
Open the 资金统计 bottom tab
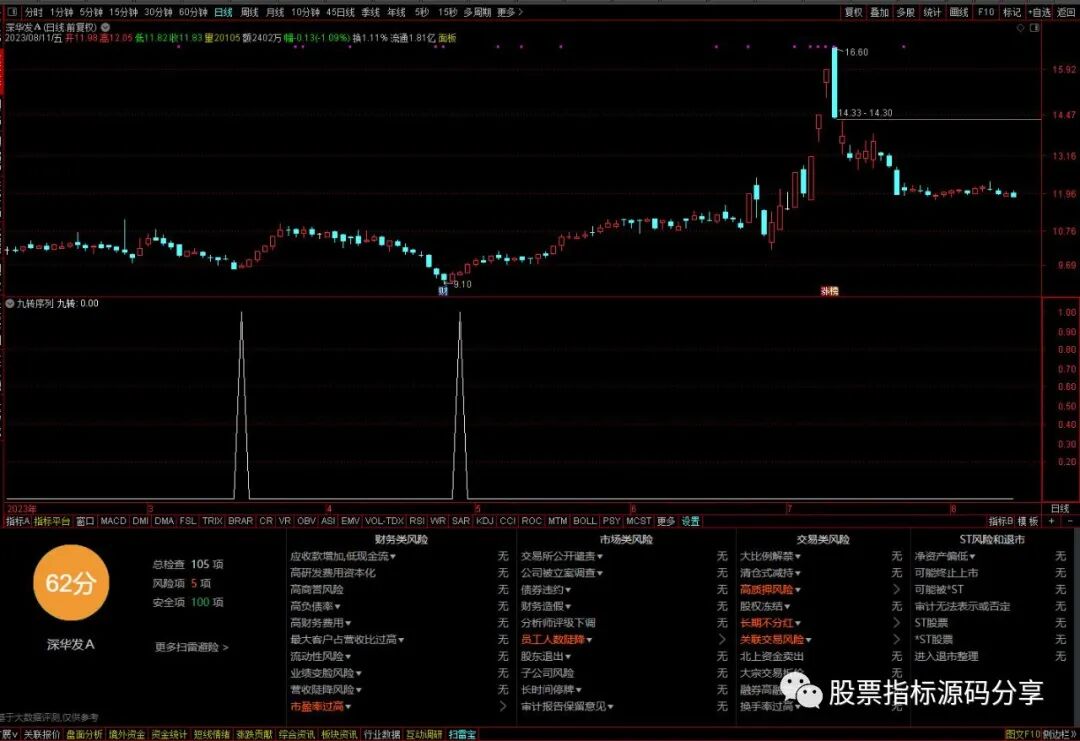click(x=169, y=735)
